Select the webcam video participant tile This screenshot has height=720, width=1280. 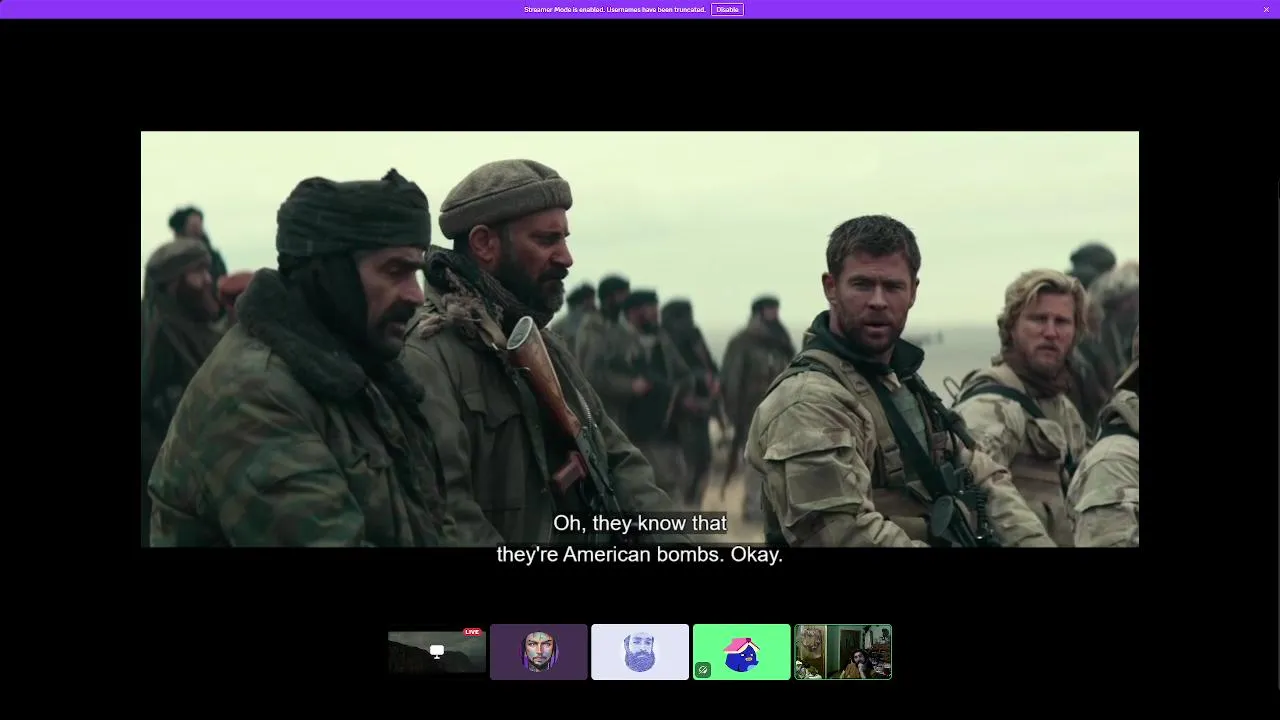843,652
